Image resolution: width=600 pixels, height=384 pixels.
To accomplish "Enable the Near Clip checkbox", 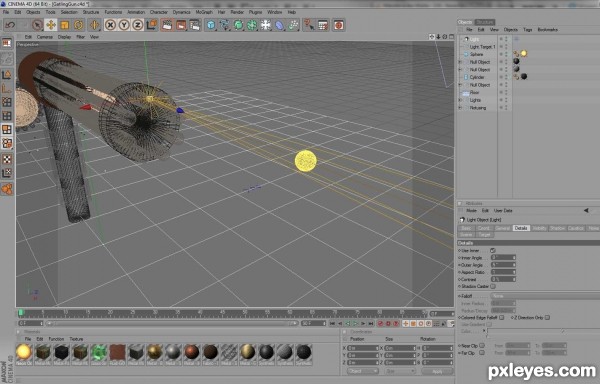I will pyautogui.click(x=482, y=345).
